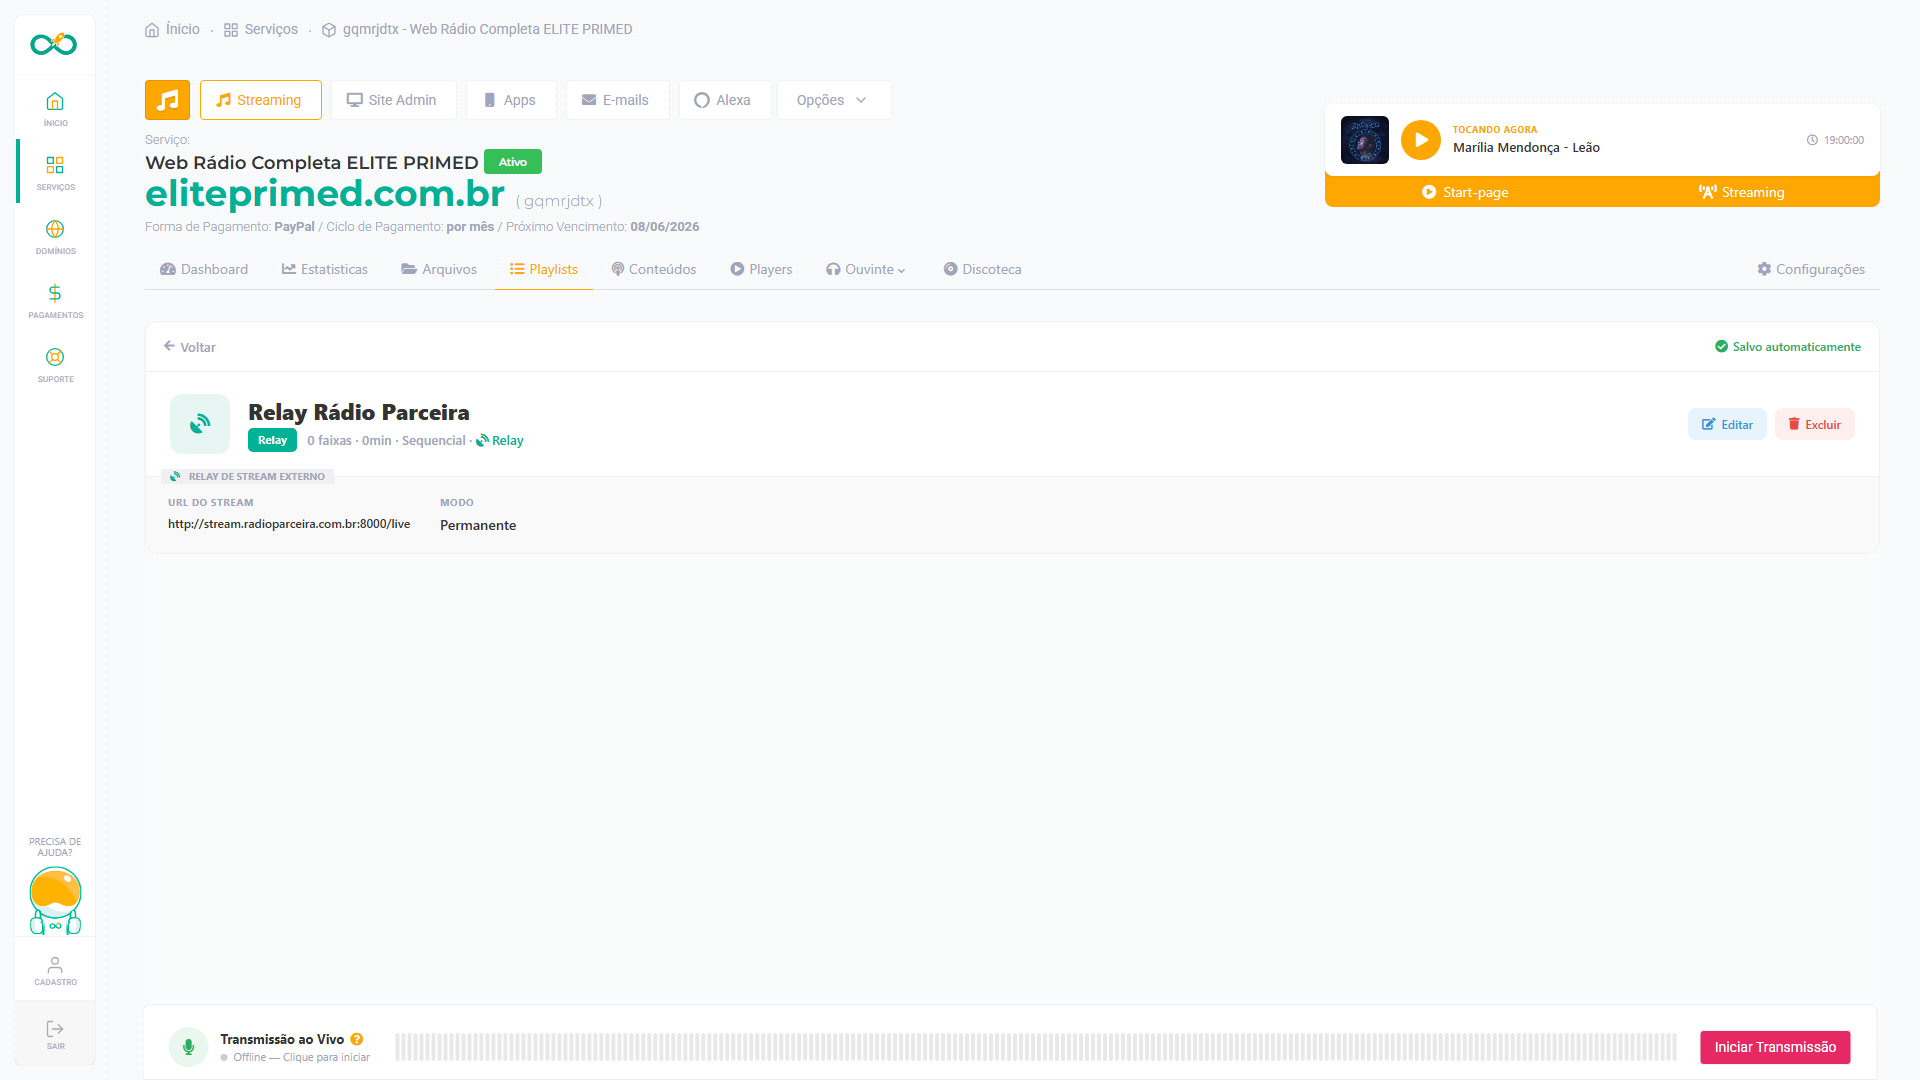Expand the Ouvinte dropdown menu
The image size is (1920, 1080).
tap(866, 269)
